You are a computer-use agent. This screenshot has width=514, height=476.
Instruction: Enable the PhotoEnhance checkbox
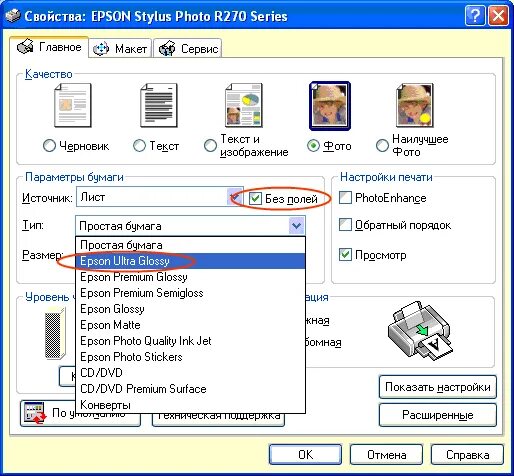pos(345,198)
